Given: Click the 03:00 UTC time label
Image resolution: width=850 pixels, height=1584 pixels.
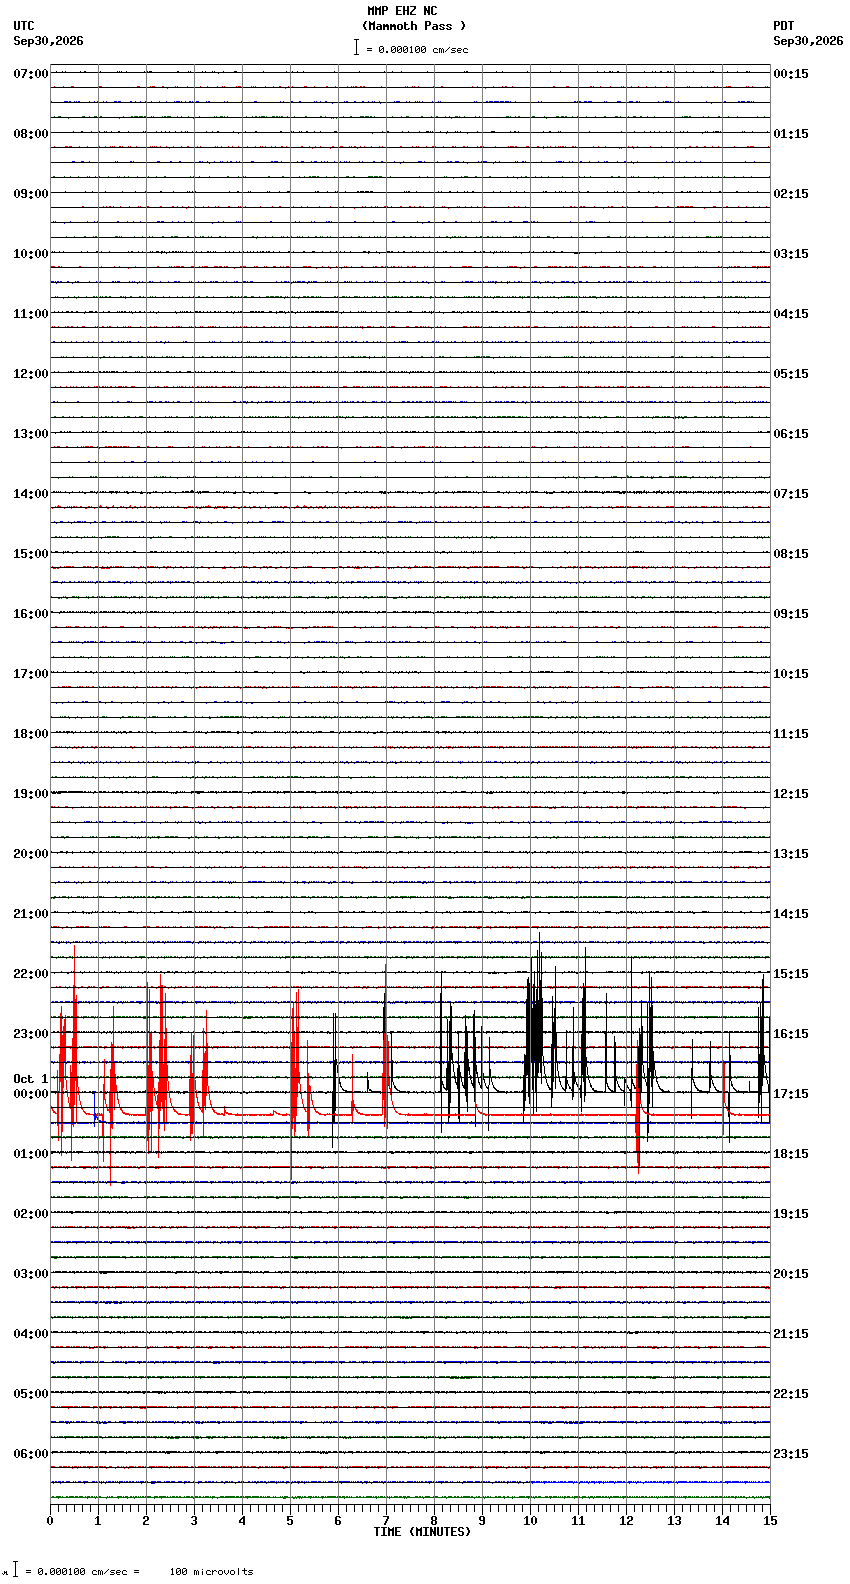Looking at the screenshot, I should click(x=31, y=1274).
